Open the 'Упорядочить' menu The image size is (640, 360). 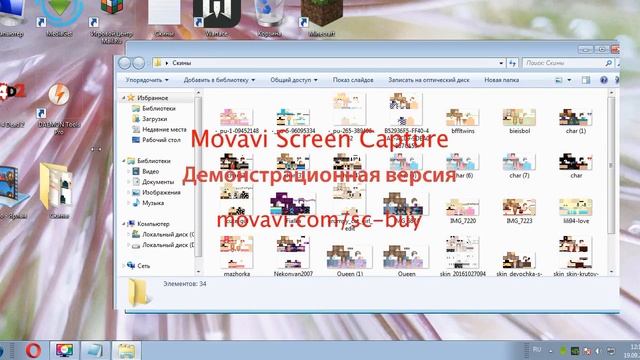(x=147, y=80)
